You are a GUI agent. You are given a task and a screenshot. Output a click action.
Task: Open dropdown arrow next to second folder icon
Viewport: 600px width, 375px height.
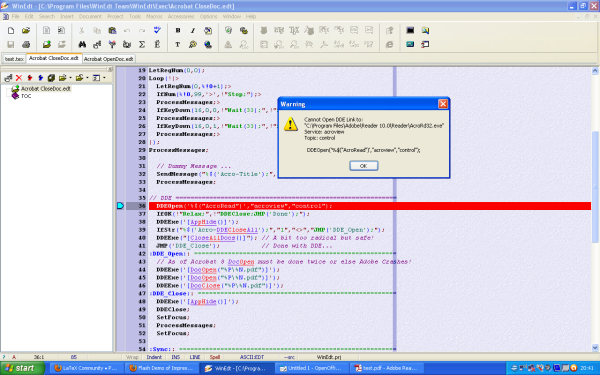point(87,78)
